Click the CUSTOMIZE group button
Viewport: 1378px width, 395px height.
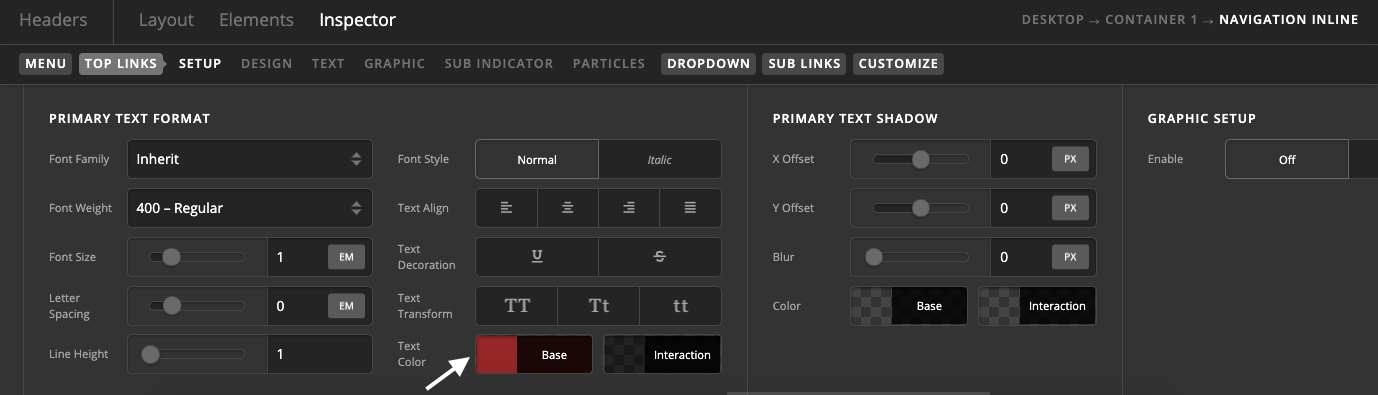pos(899,63)
